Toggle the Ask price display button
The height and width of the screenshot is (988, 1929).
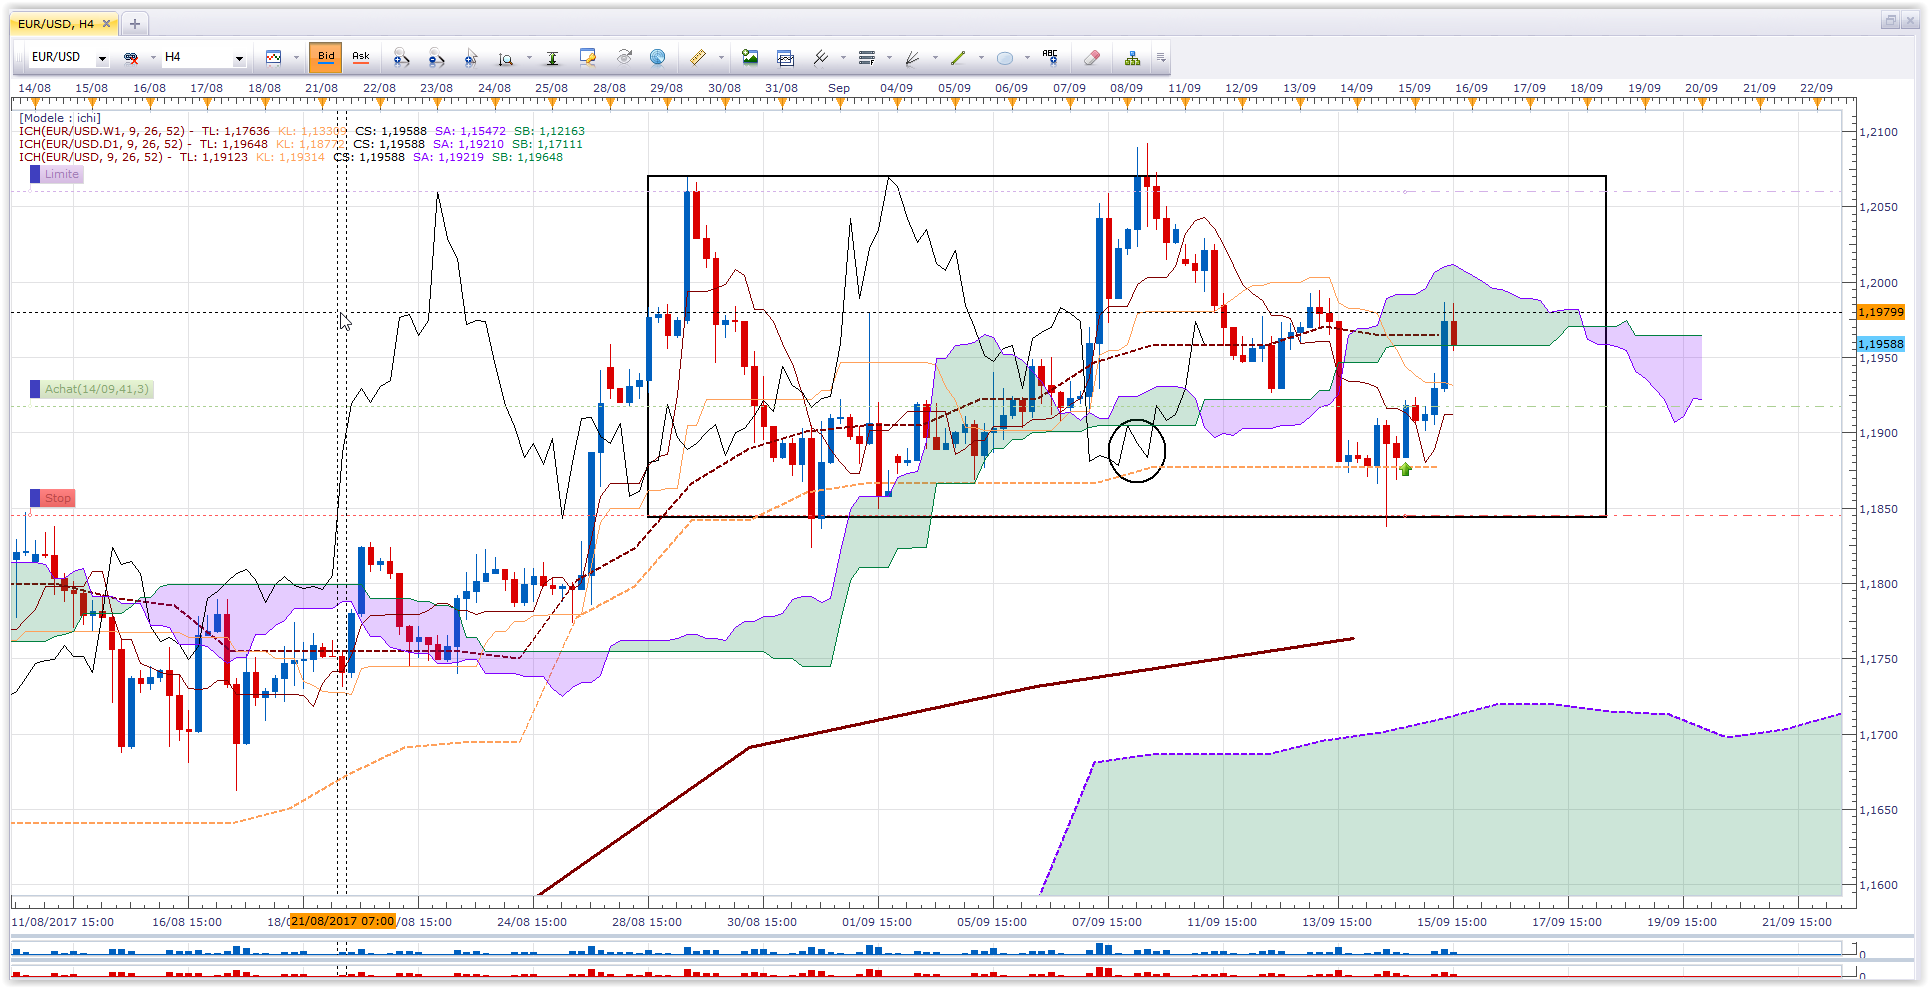coord(361,57)
